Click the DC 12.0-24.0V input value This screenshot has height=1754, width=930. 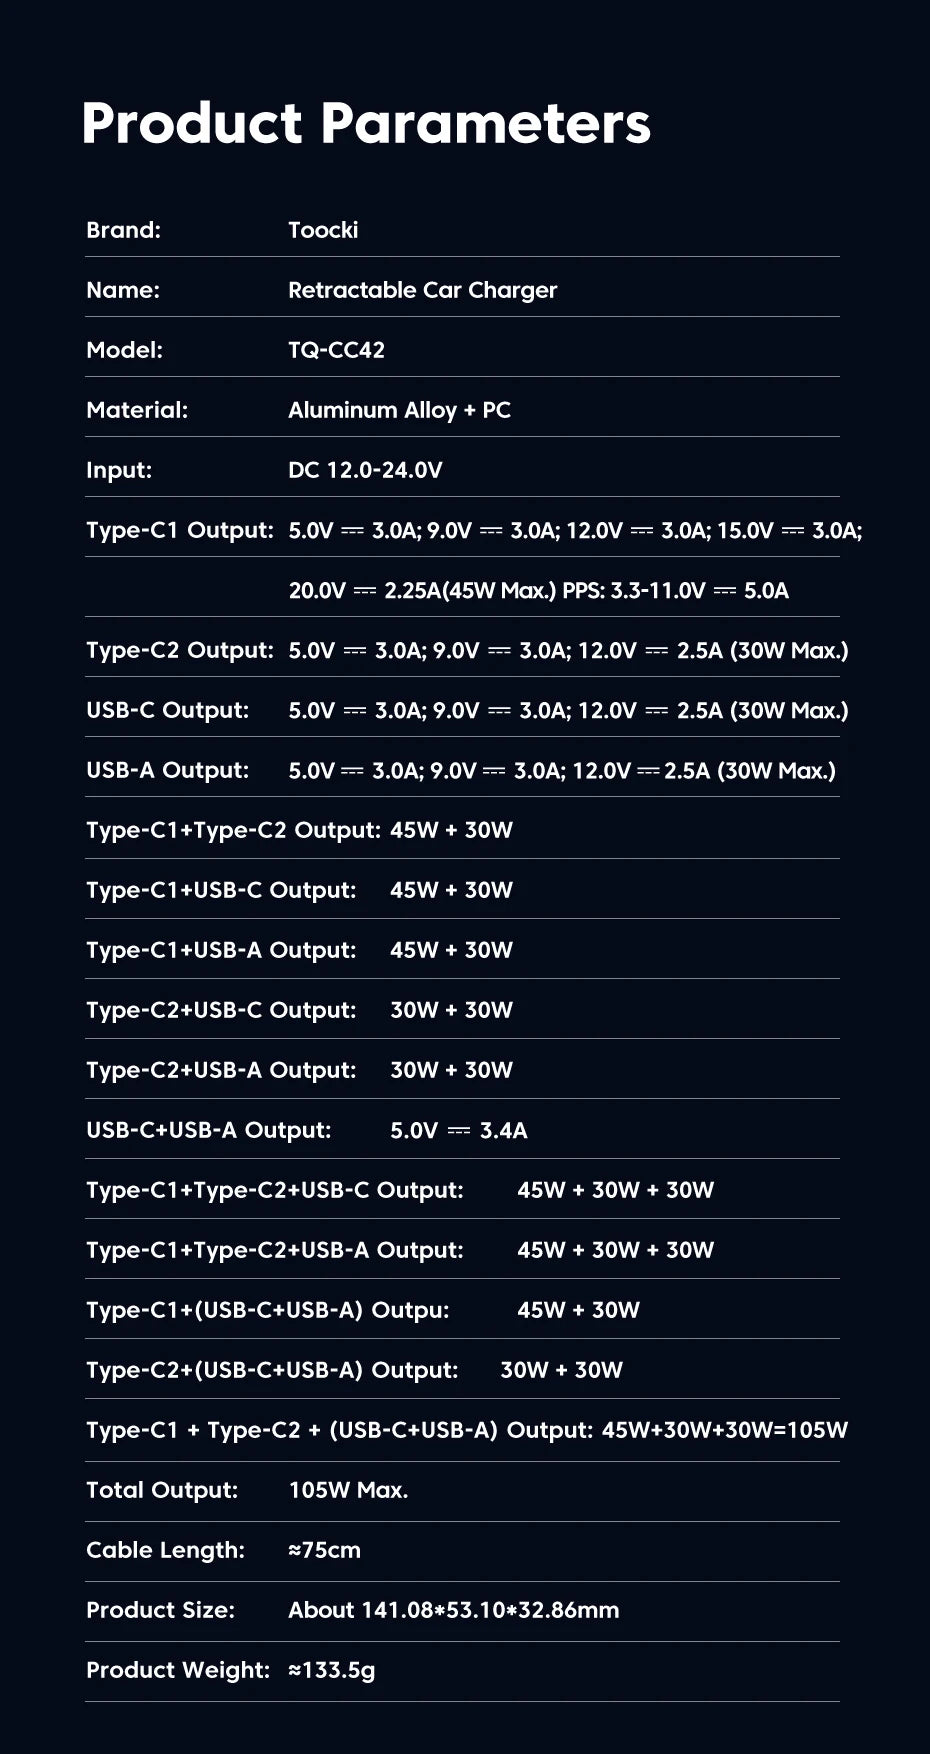[x=365, y=470]
